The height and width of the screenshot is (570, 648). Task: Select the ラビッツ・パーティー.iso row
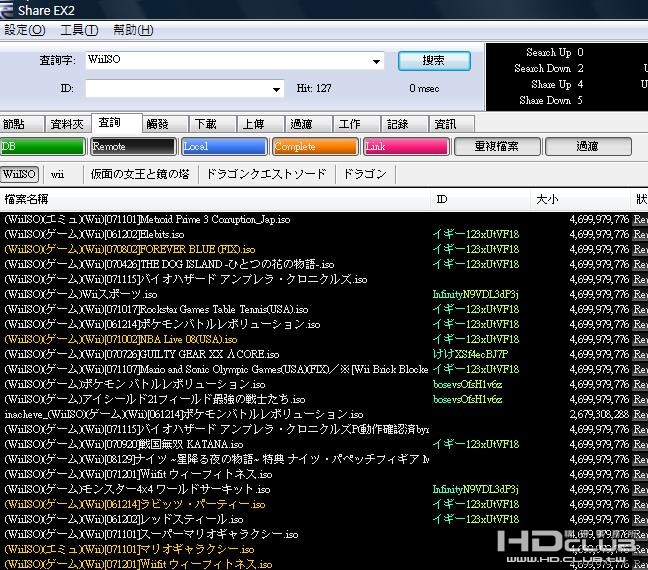point(324,504)
